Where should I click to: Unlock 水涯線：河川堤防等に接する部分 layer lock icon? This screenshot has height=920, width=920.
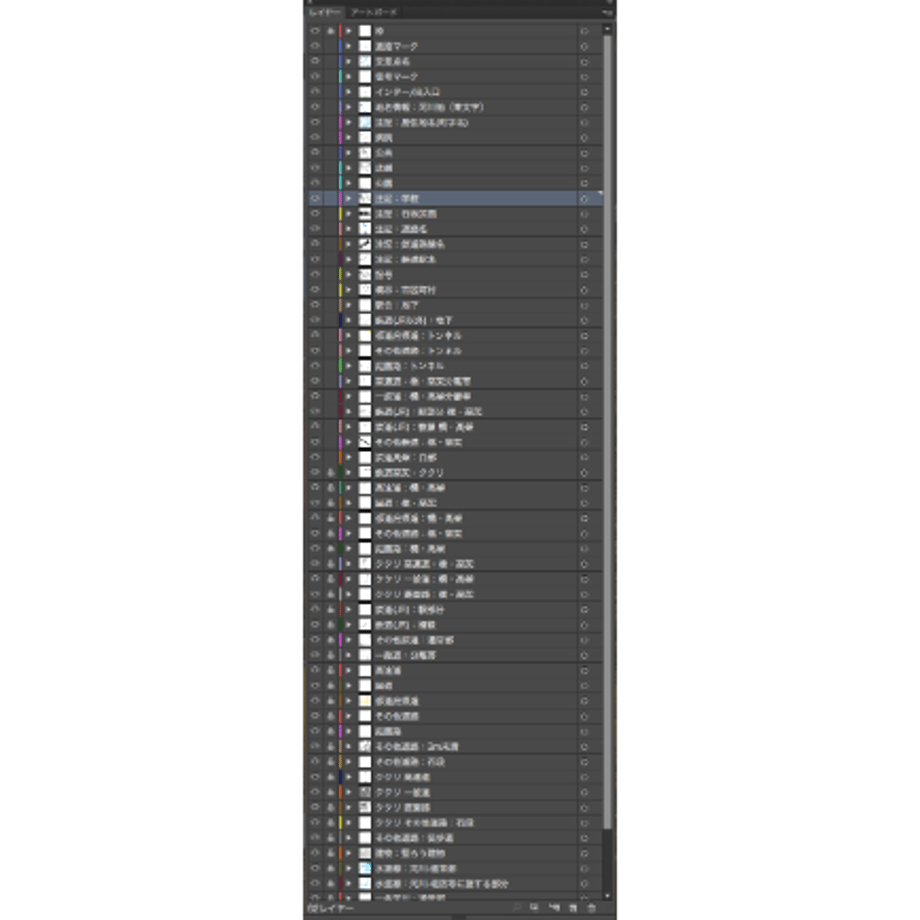[x=331, y=884]
